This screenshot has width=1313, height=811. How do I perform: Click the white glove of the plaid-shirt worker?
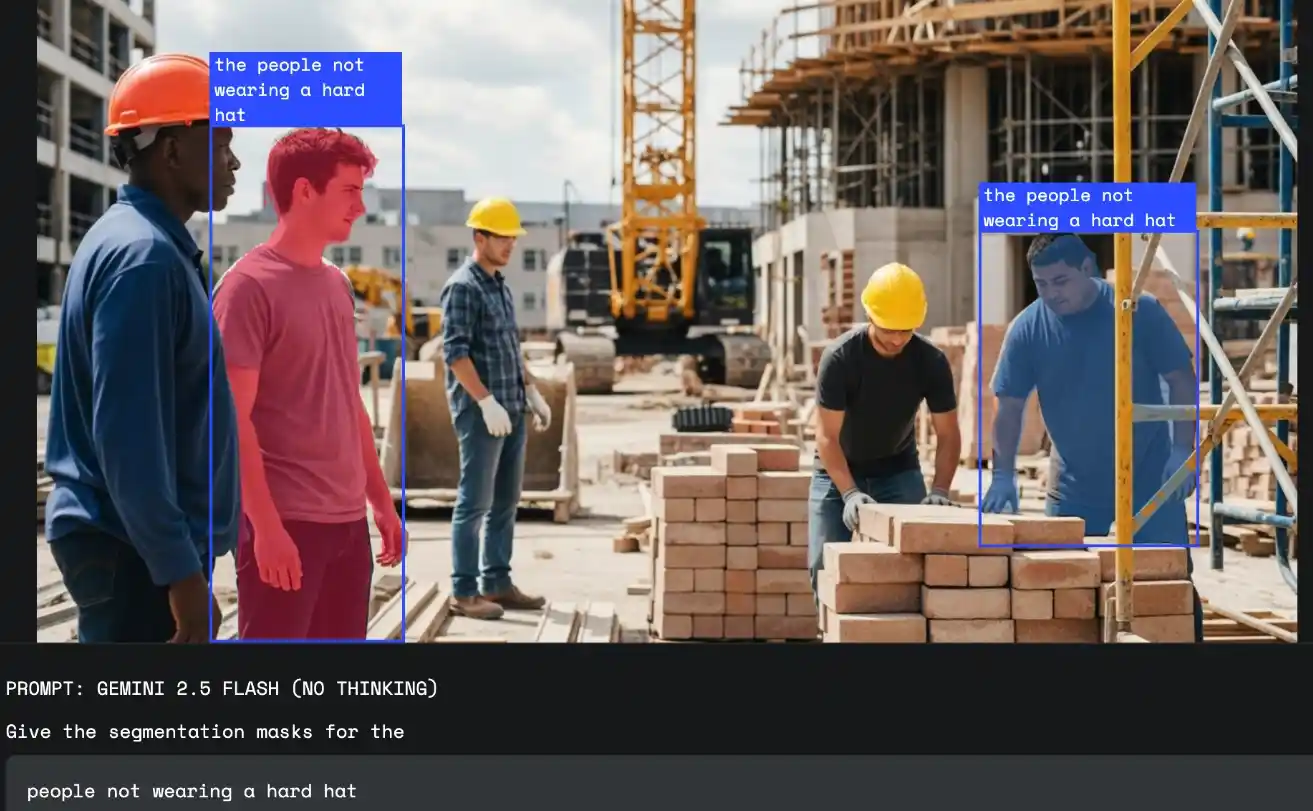(x=495, y=416)
